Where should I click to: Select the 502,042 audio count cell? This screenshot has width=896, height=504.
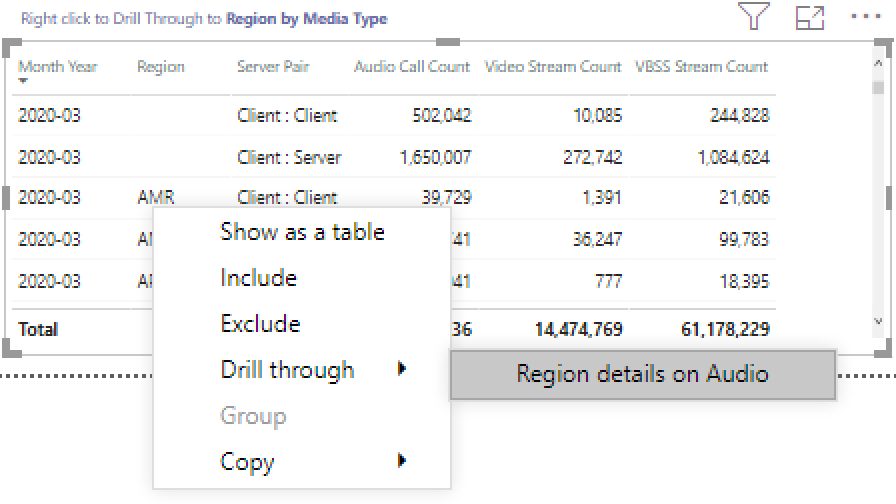[x=442, y=115]
